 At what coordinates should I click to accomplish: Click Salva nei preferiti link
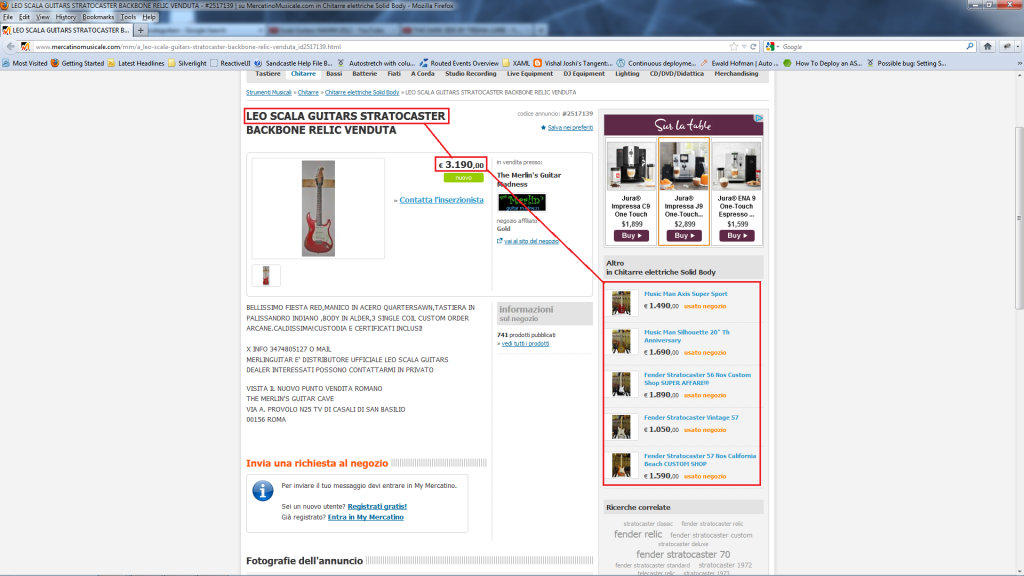[x=570, y=127]
